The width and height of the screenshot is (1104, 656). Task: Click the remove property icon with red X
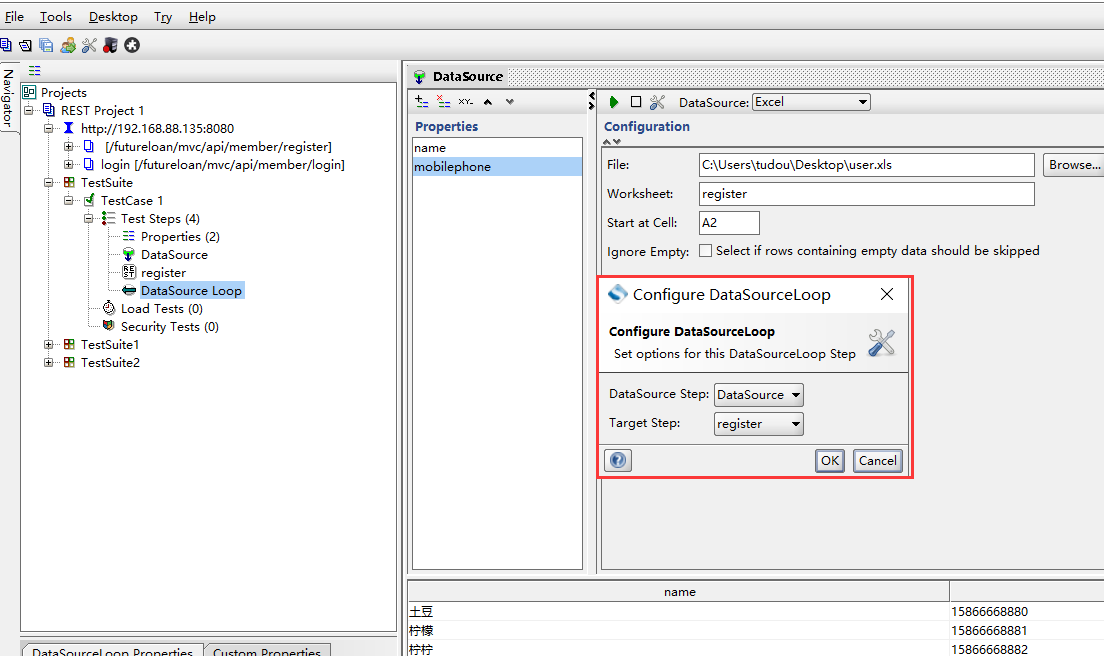point(444,102)
